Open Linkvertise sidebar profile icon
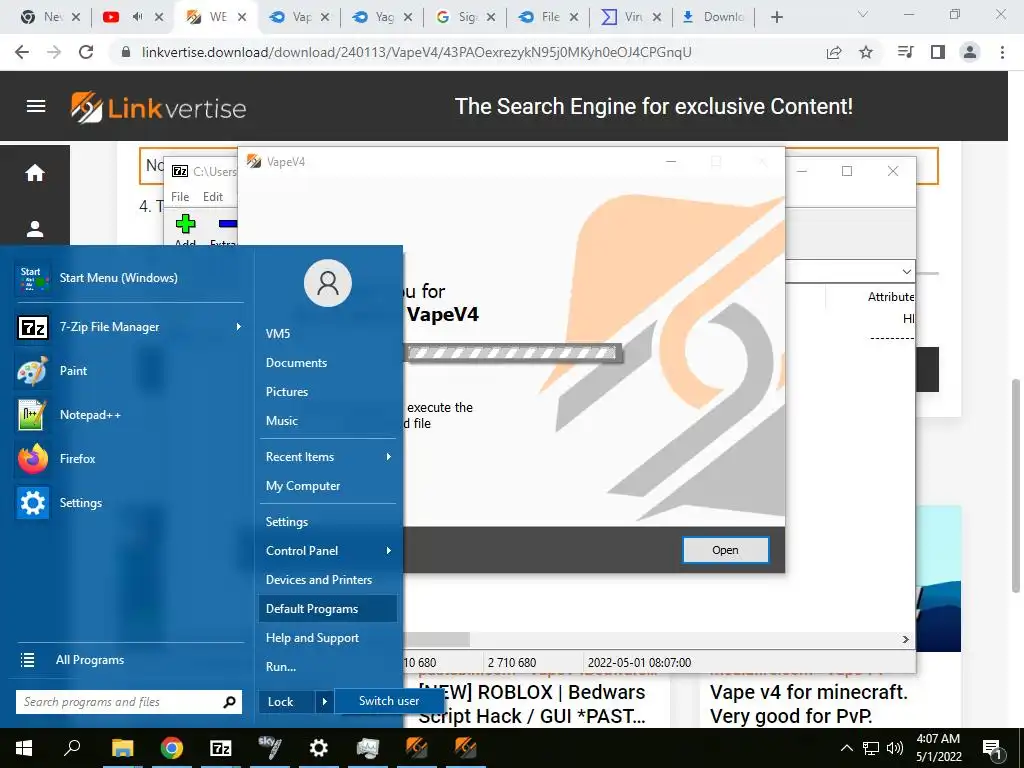 point(35,229)
